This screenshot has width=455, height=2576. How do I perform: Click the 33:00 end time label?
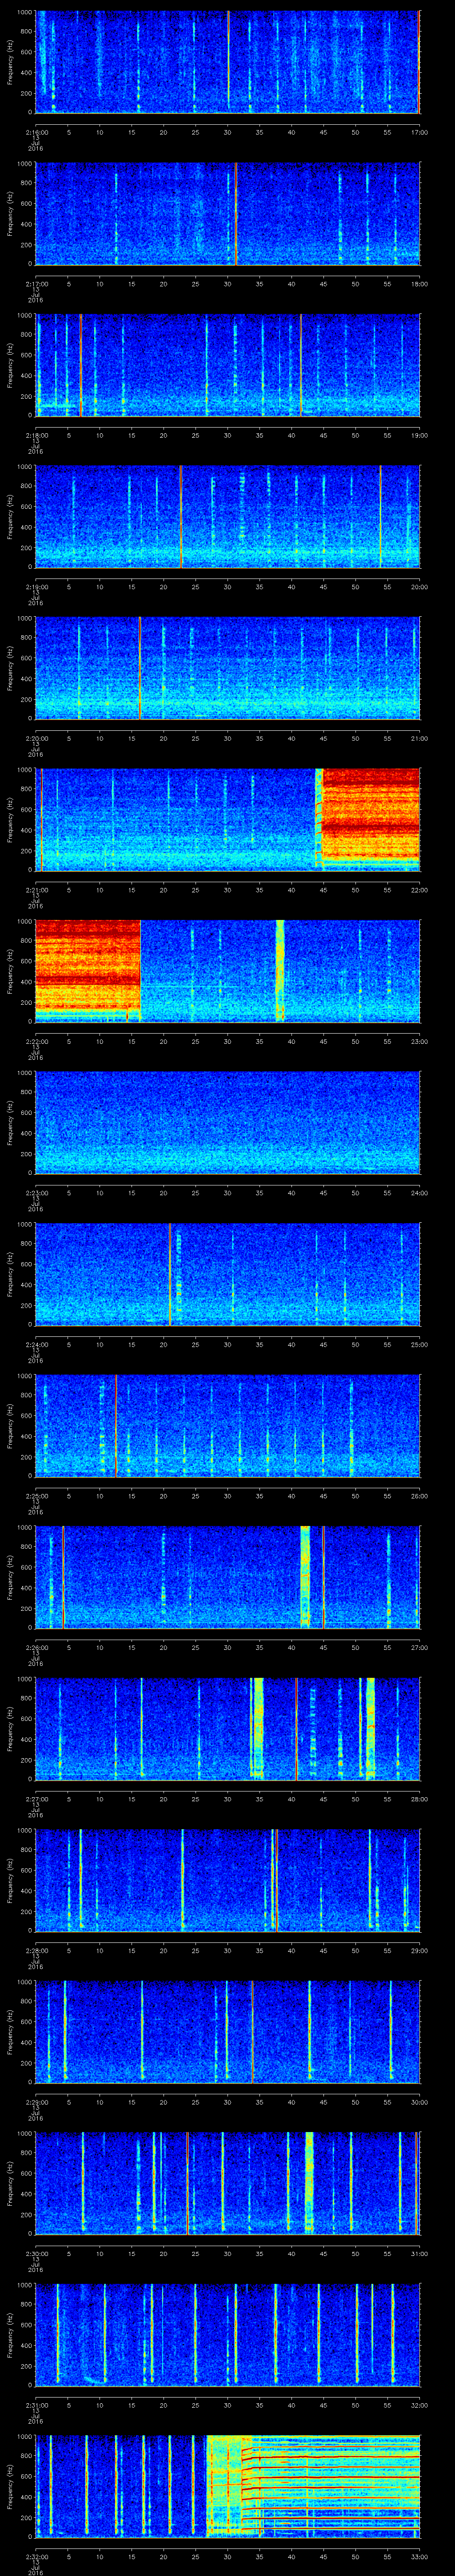(419, 2556)
